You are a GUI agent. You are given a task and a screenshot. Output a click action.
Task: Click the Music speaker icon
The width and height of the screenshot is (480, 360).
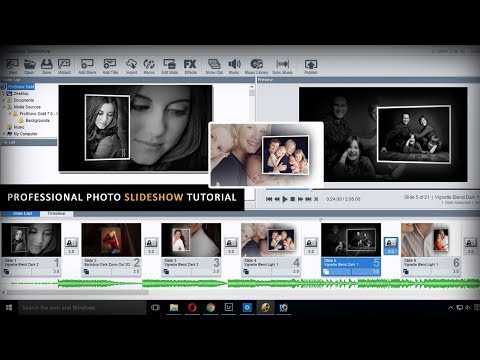[234, 66]
